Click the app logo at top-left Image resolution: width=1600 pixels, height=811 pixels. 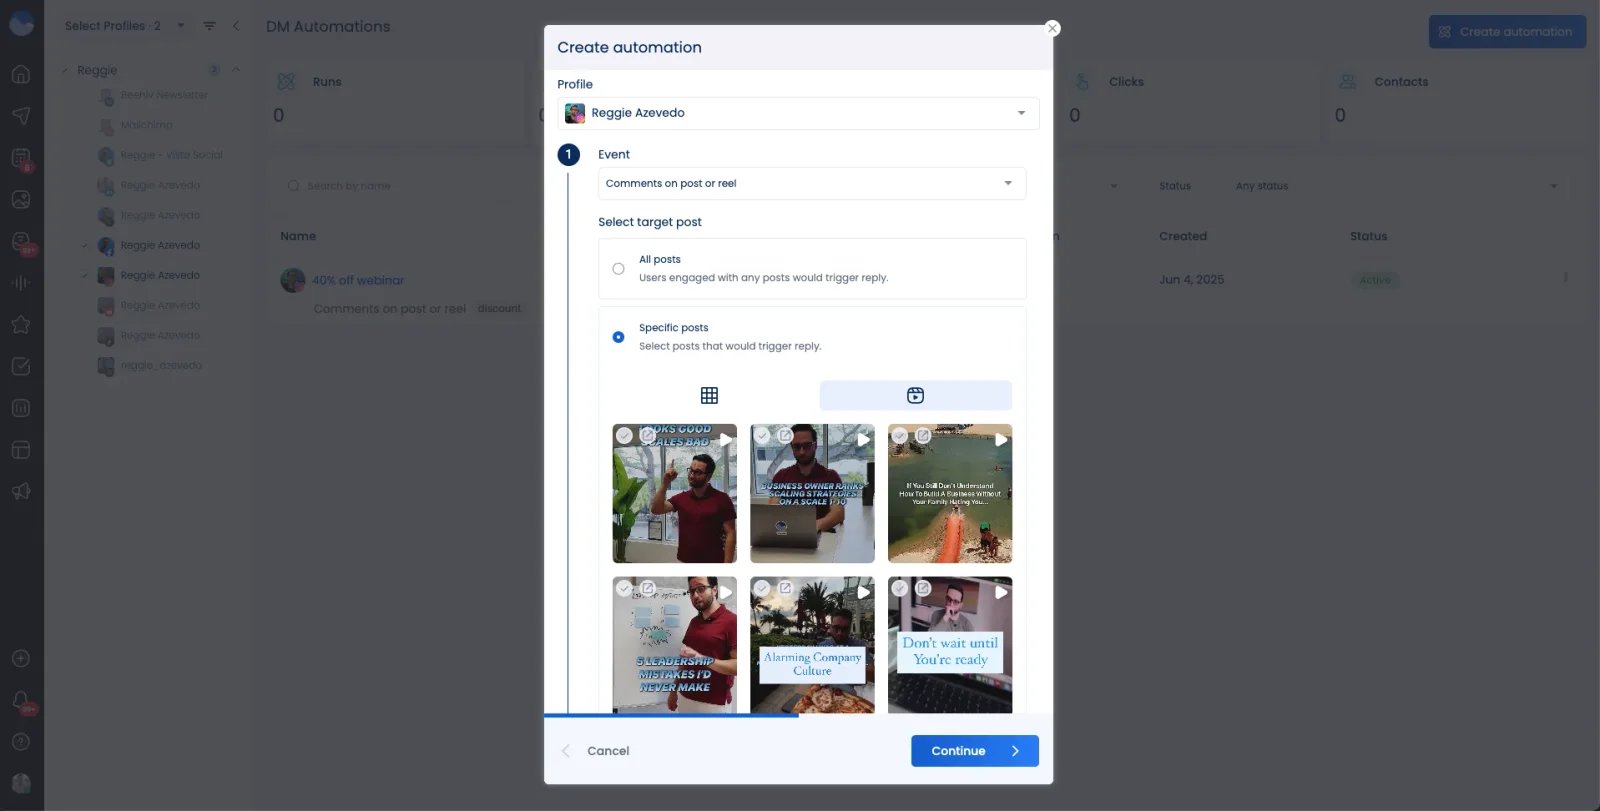tap(21, 23)
